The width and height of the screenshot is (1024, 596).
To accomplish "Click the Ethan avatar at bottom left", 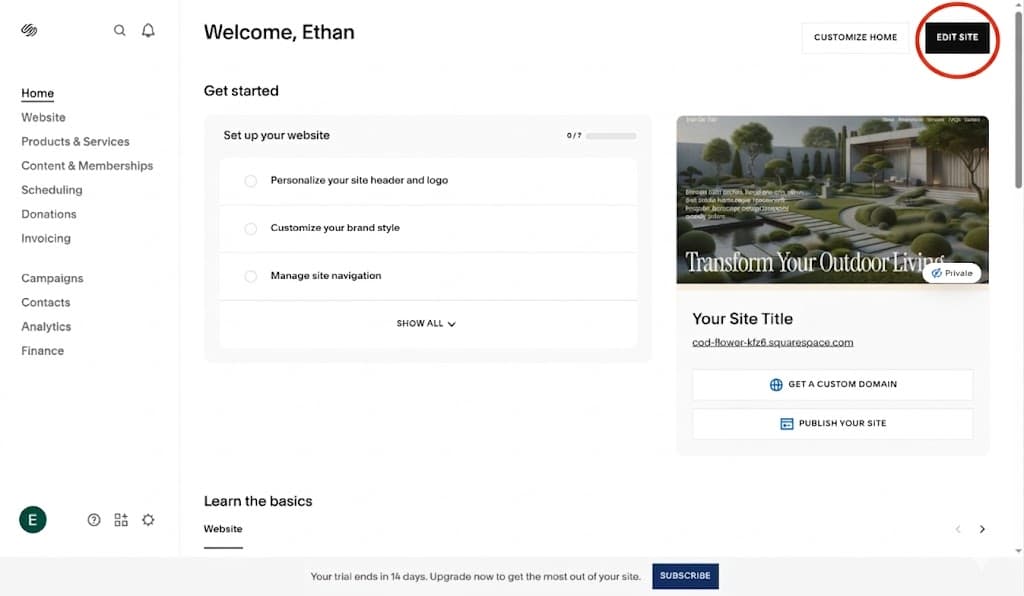I will (x=32, y=519).
